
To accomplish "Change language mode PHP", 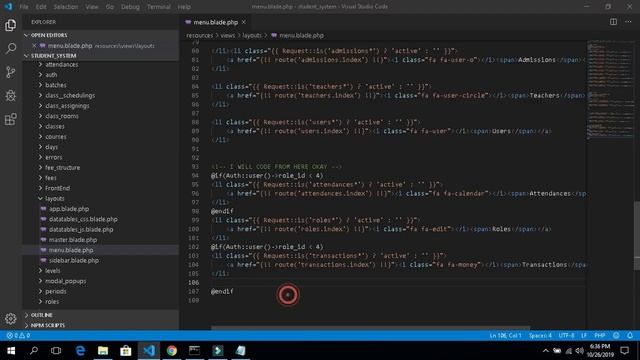I will point(600,336).
